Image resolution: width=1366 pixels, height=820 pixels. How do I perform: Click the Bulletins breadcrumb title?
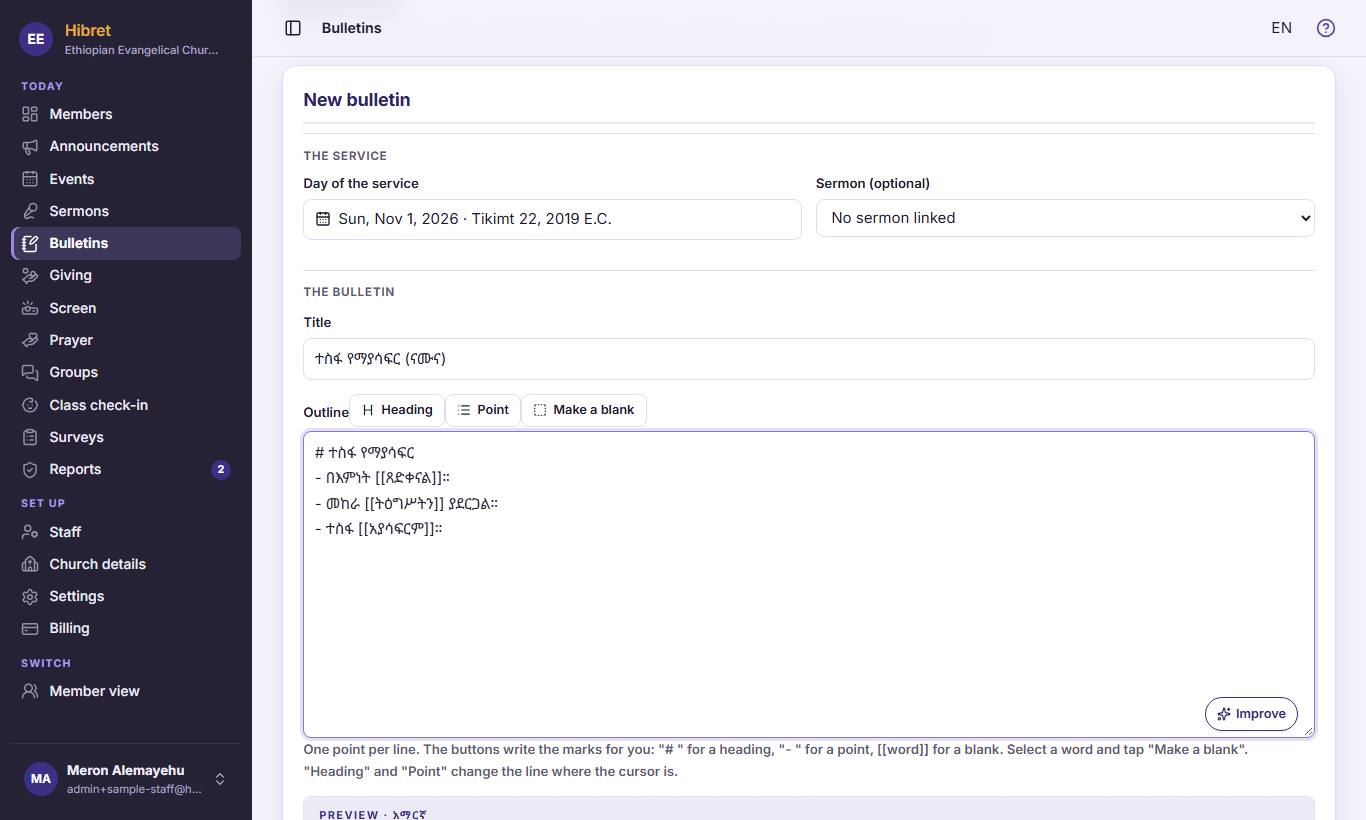click(x=352, y=28)
